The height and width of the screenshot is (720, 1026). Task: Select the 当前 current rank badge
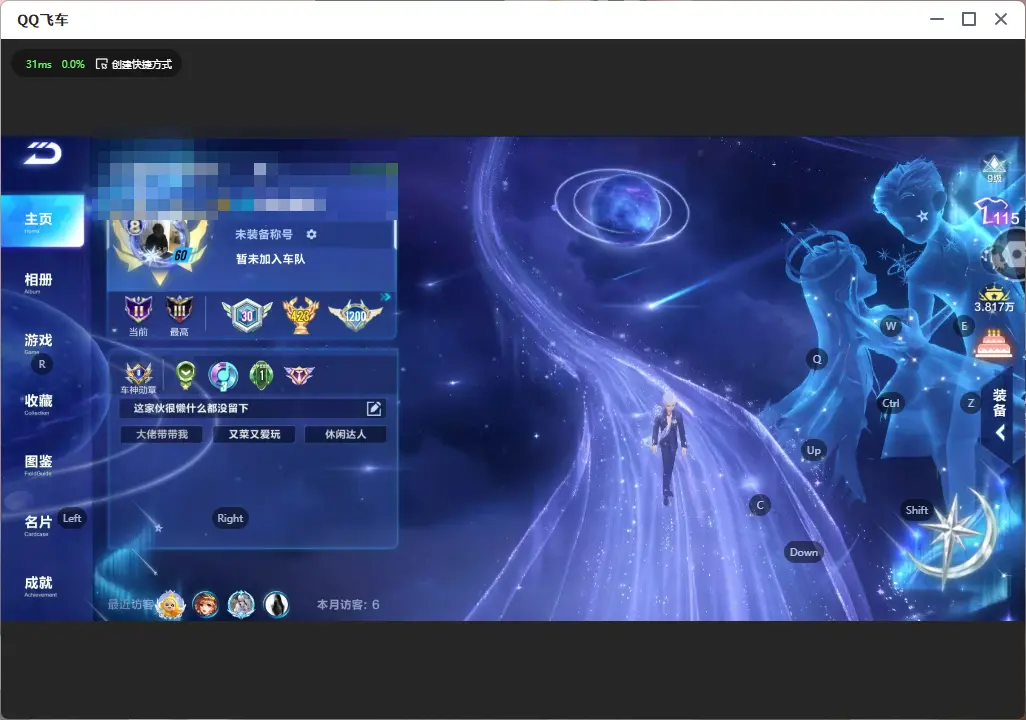tap(138, 315)
